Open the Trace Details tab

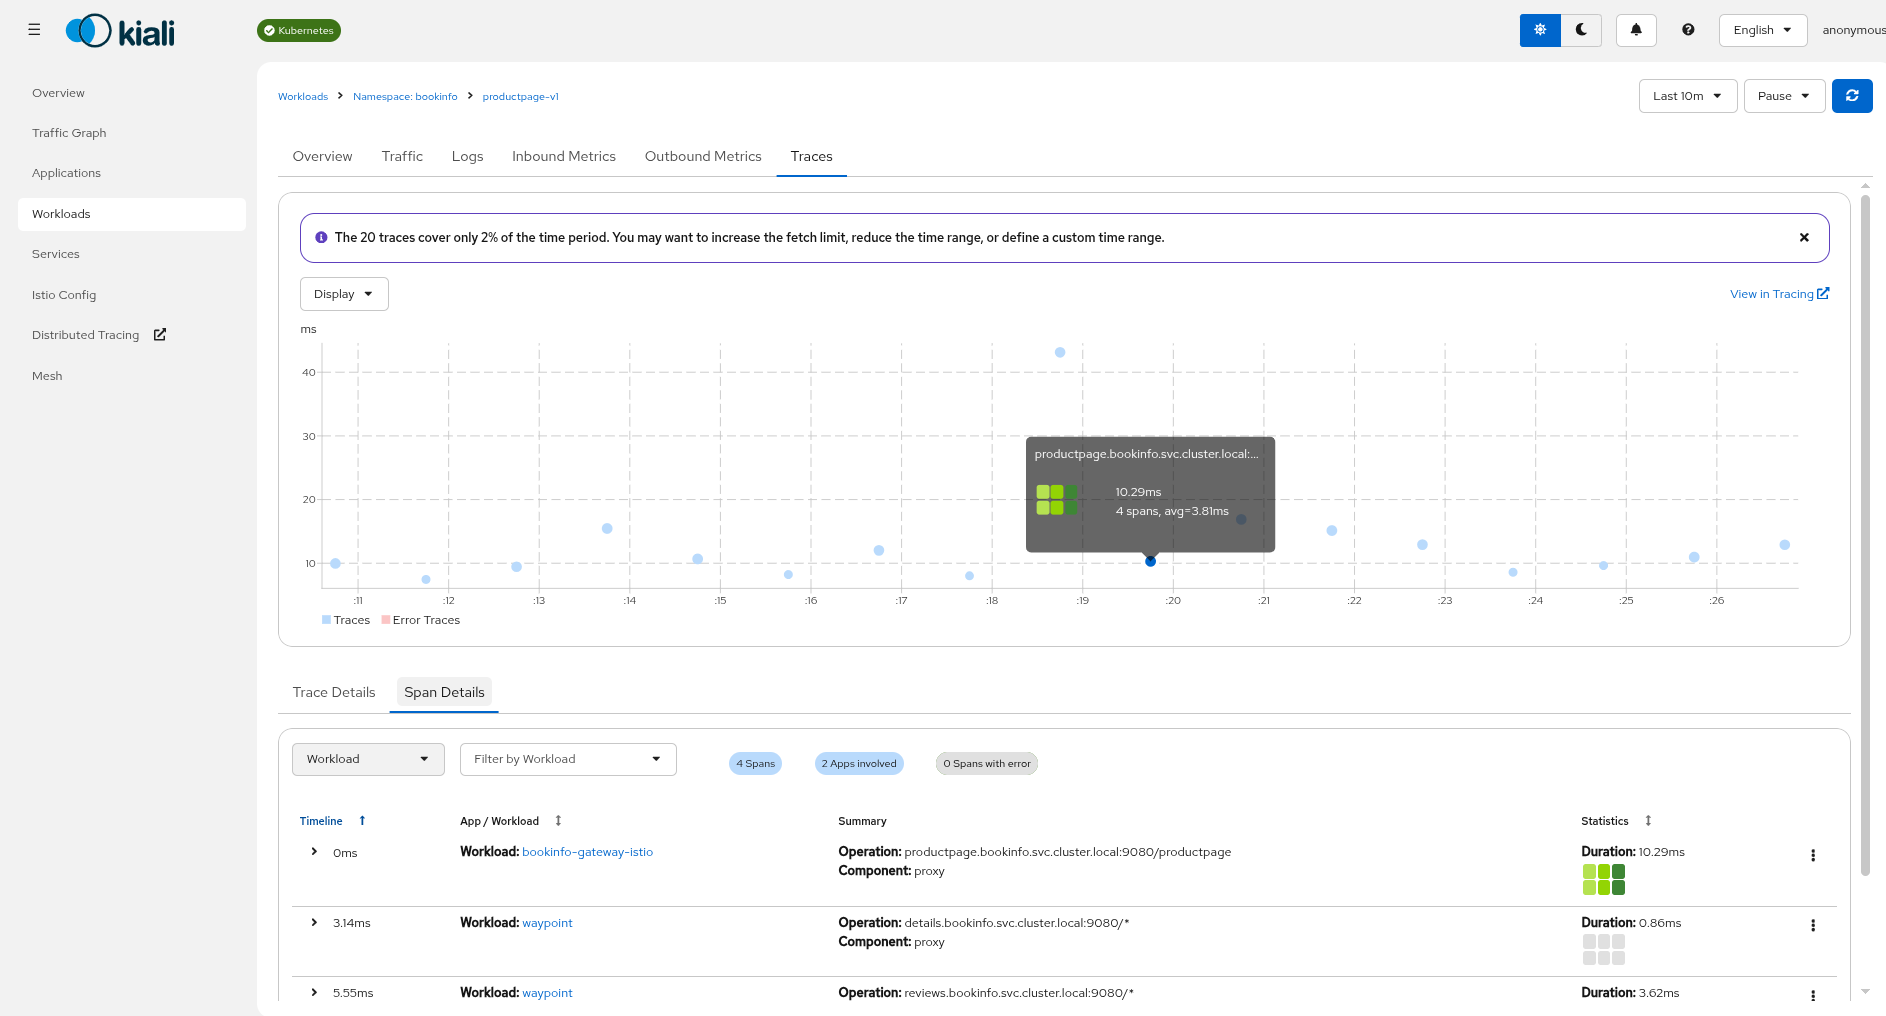[x=334, y=692]
